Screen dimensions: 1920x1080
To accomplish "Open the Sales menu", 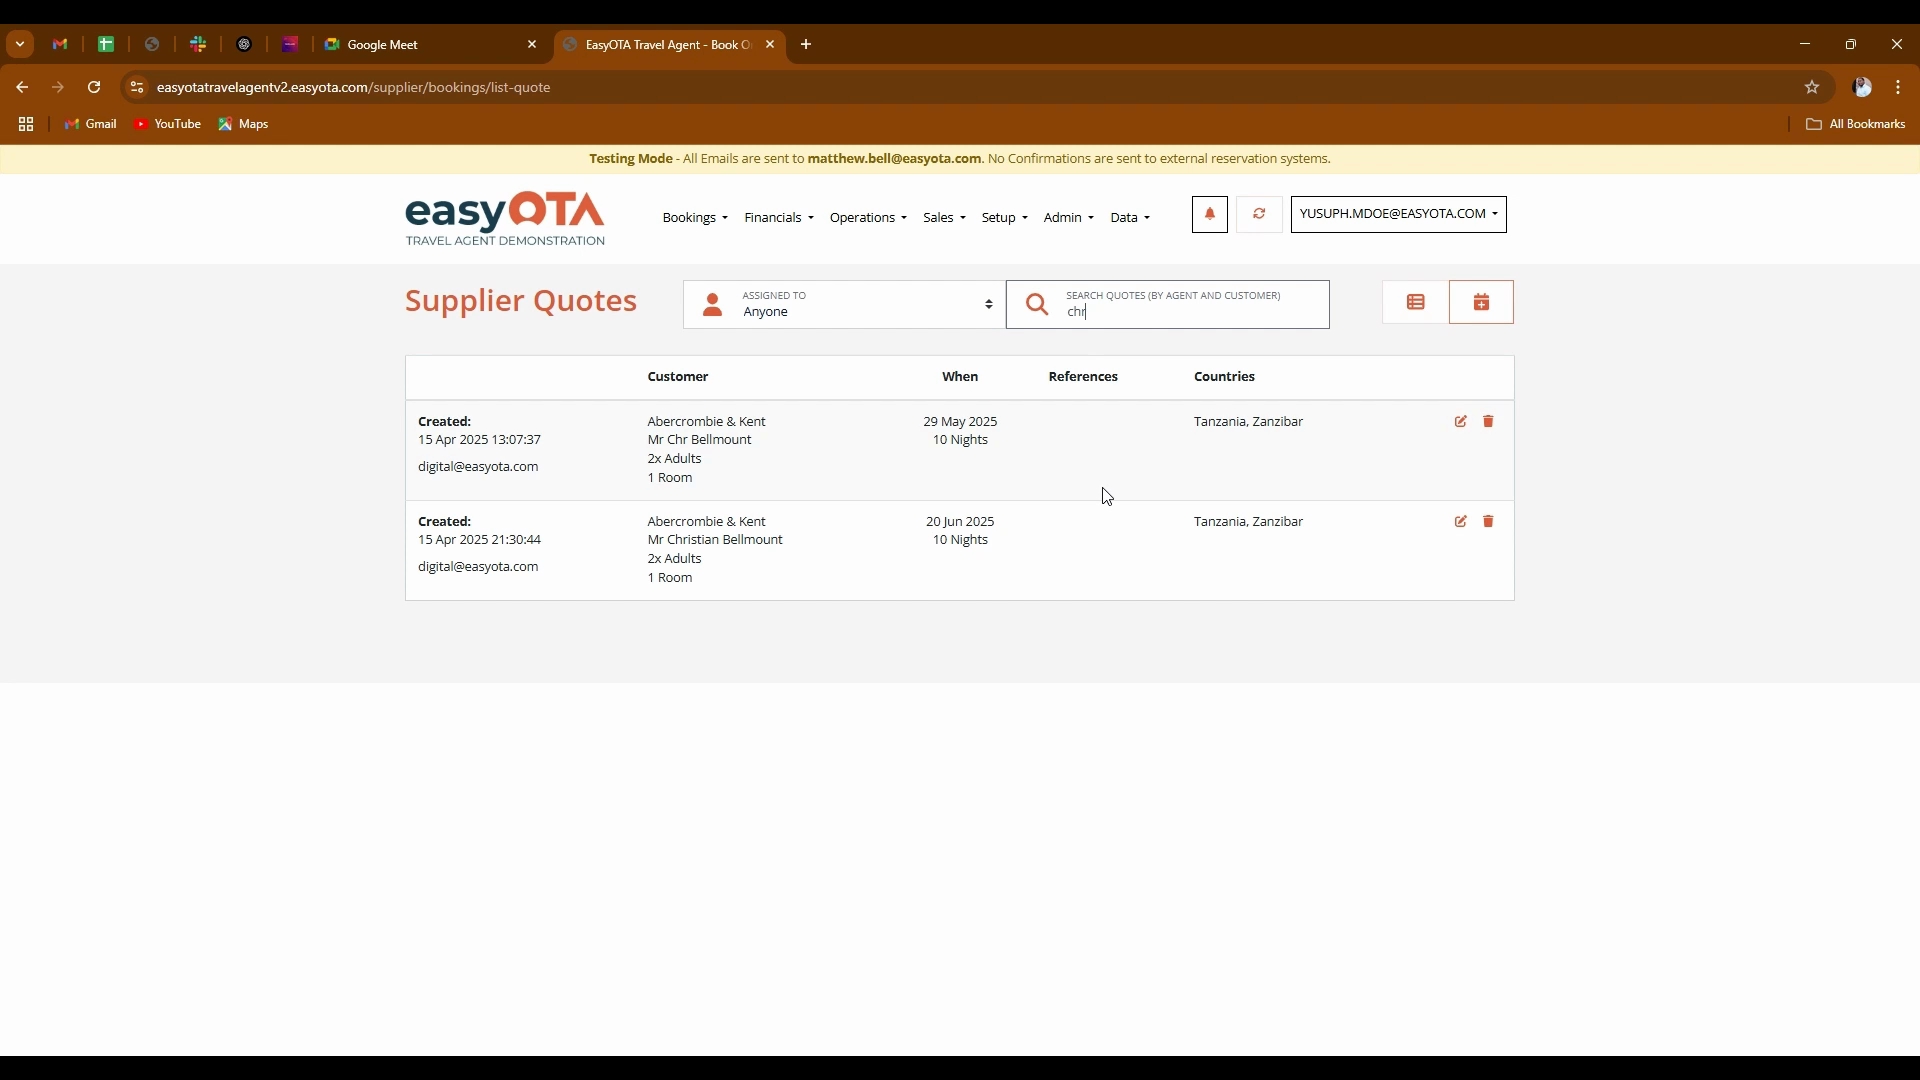I will pos(944,218).
